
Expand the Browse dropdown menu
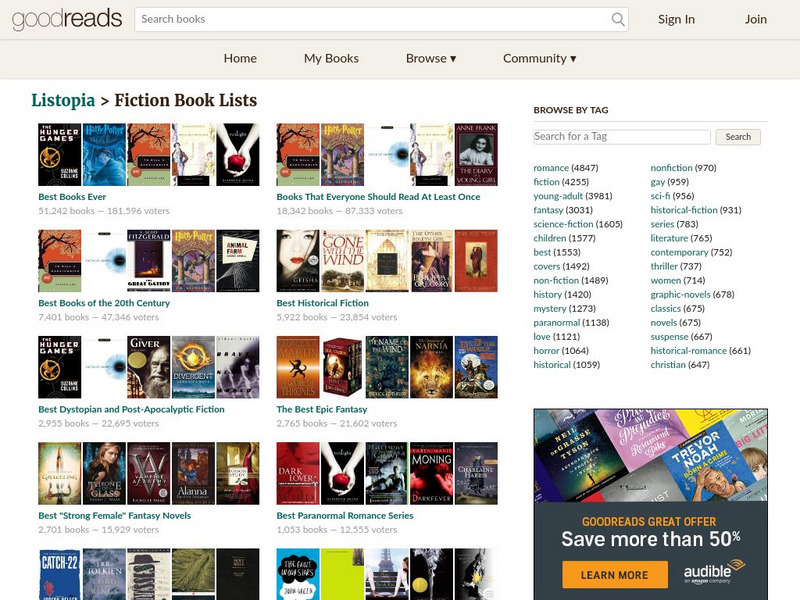(431, 59)
